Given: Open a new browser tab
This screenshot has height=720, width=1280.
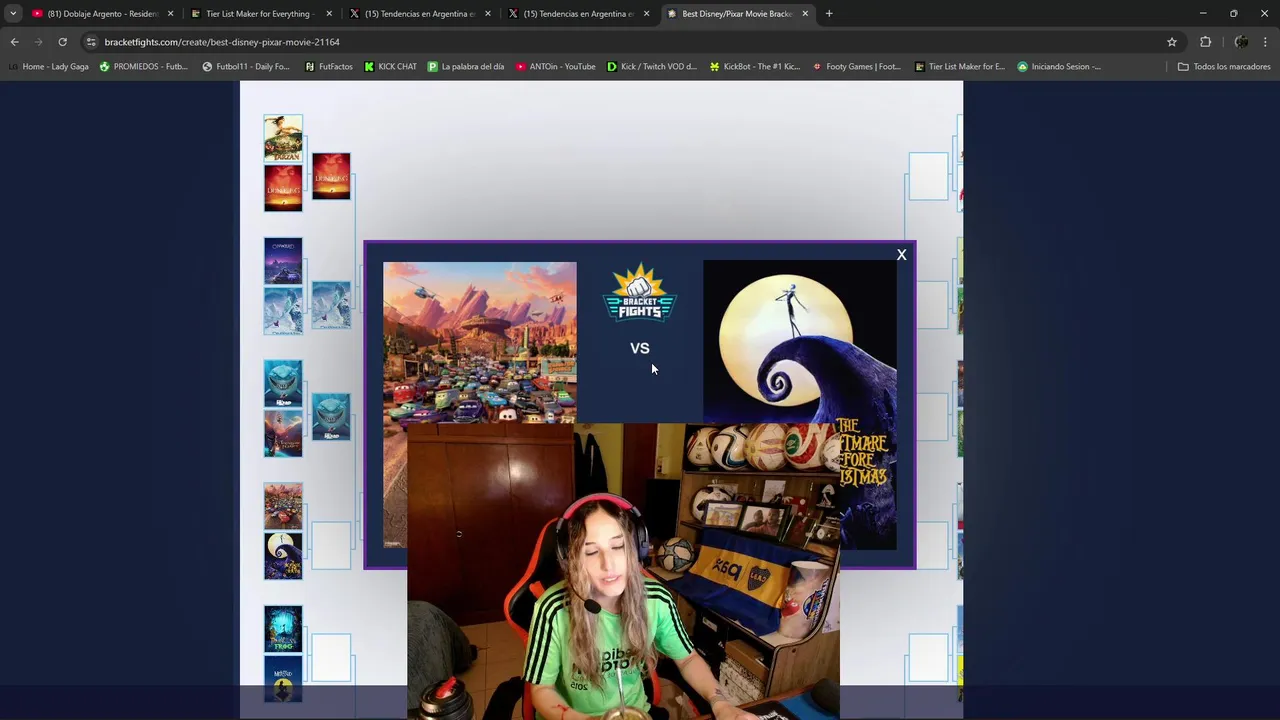Looking at the screenshot, I should [x=829, y=14].
